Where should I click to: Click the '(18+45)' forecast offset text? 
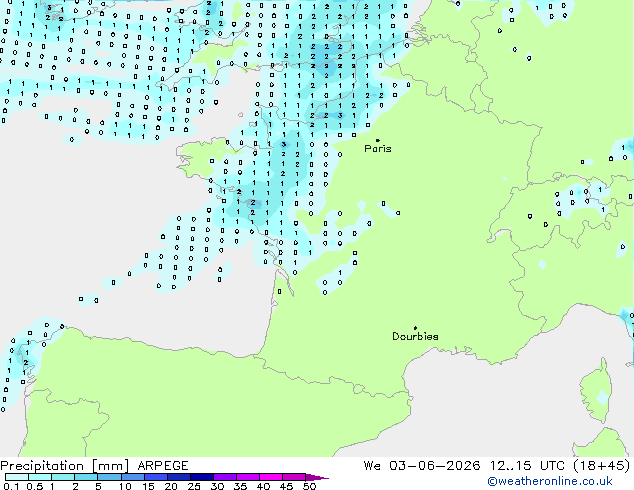[602, 466]
